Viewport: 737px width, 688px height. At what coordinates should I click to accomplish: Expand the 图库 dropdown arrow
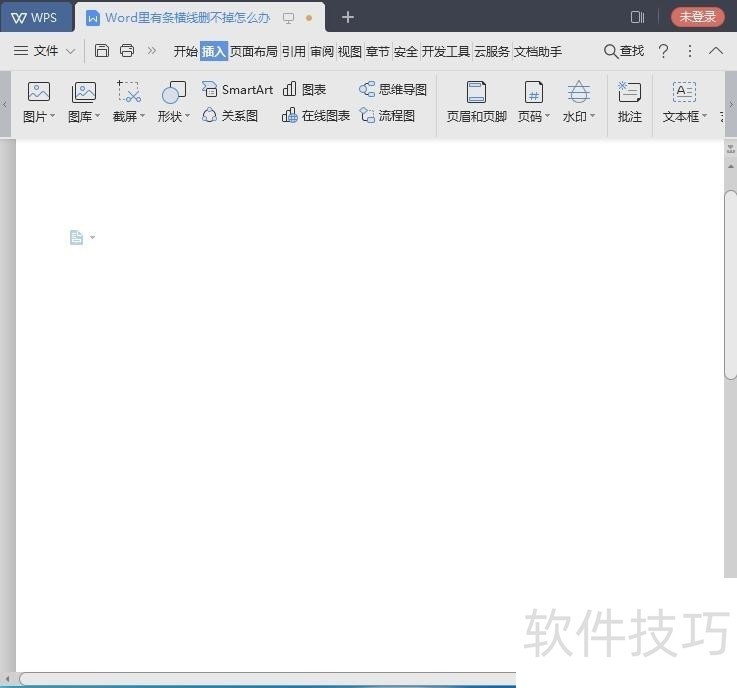98,116
